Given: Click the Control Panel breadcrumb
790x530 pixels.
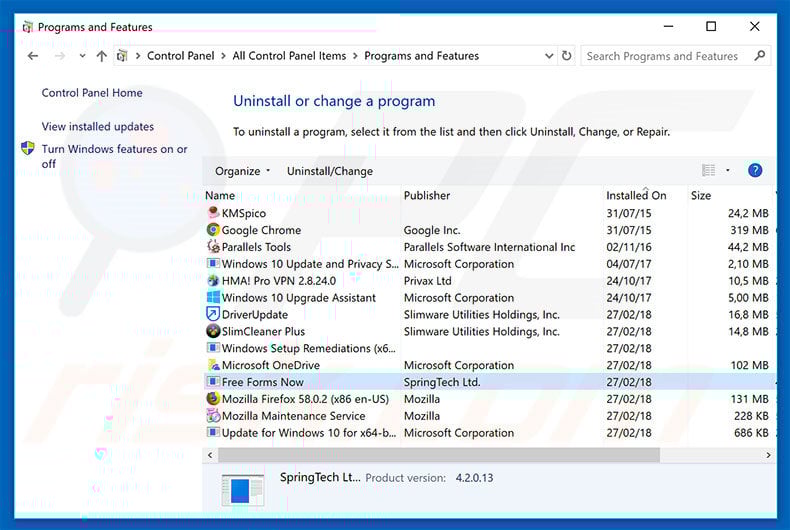Looking at the screenshot, I should (x=180, y=56).
